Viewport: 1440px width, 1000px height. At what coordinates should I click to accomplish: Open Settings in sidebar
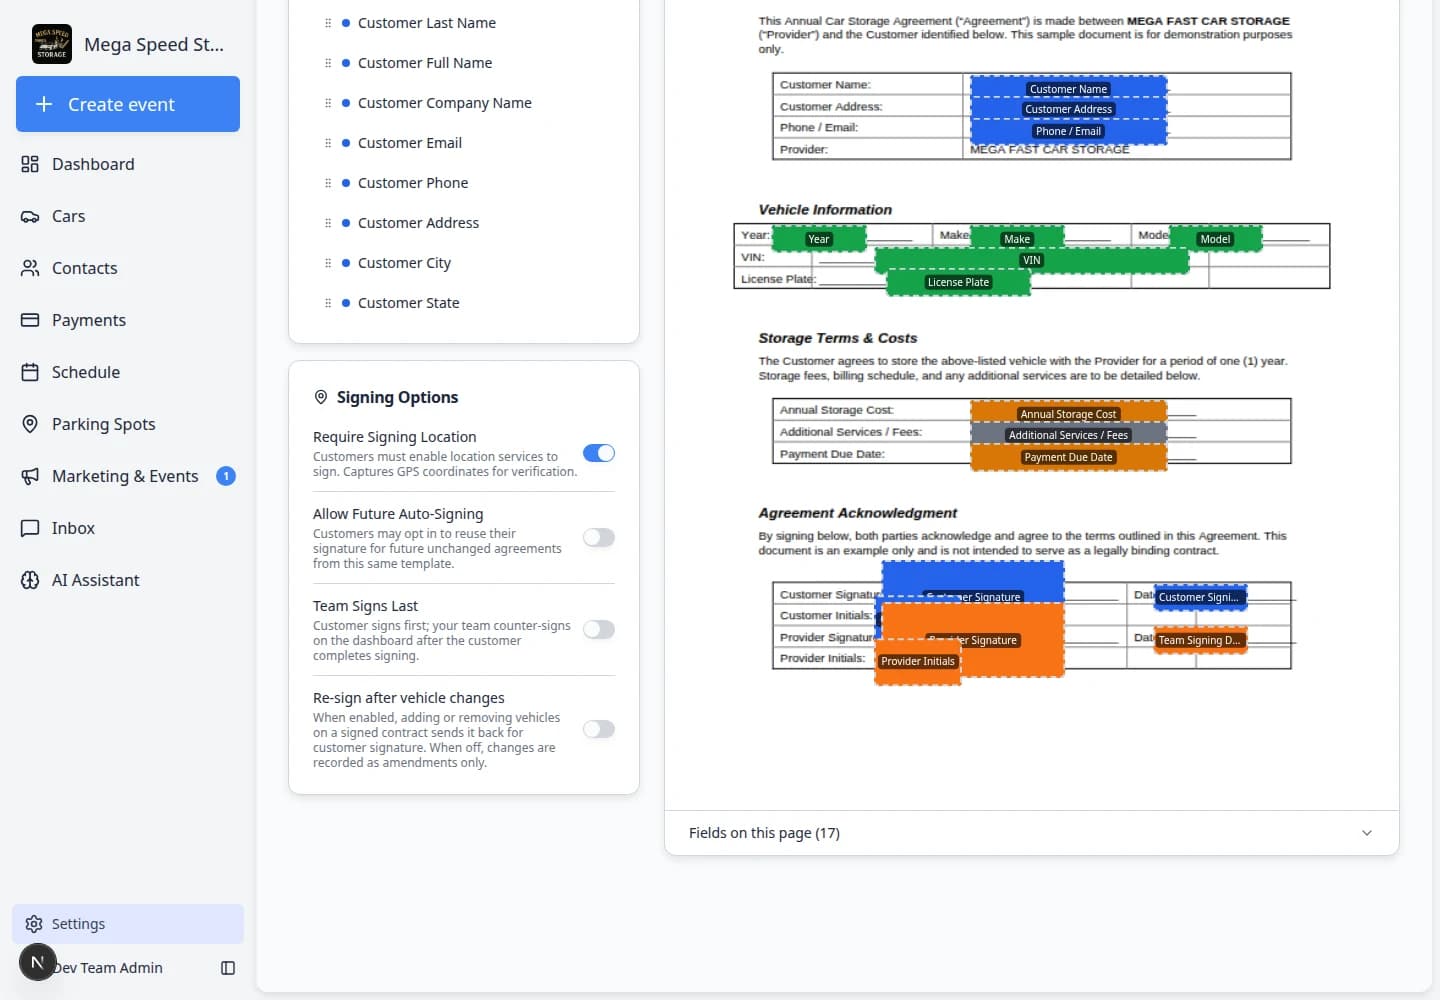click(x=128, y=924)
